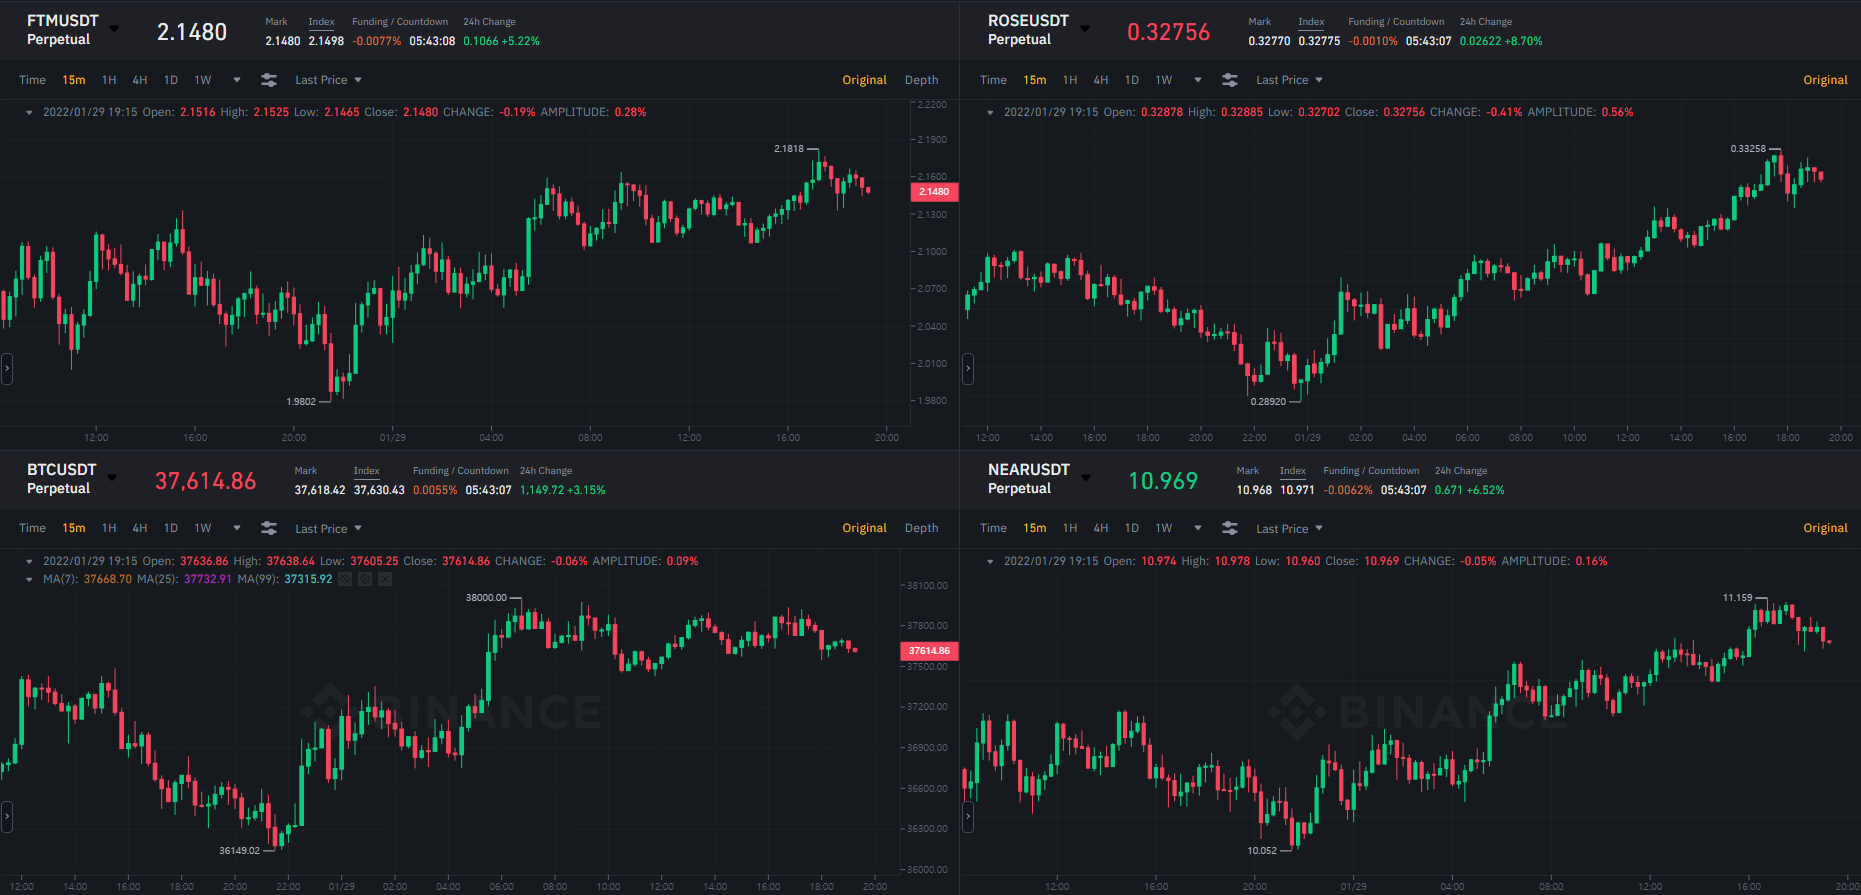Expand more intervals arrow in BTCUSDT chart
This screenshot has width=1861, height=895.
tap(237, 528)
